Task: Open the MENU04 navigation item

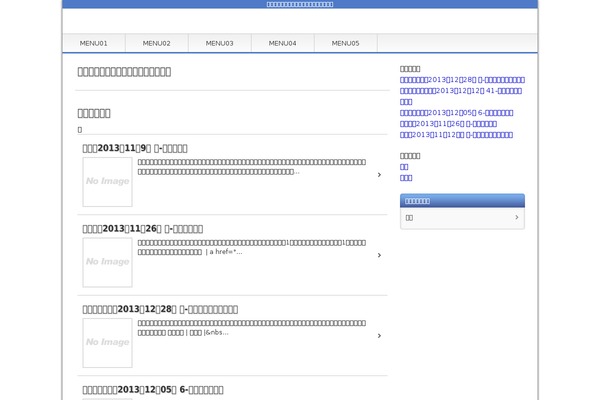Action: pos(282,43)
